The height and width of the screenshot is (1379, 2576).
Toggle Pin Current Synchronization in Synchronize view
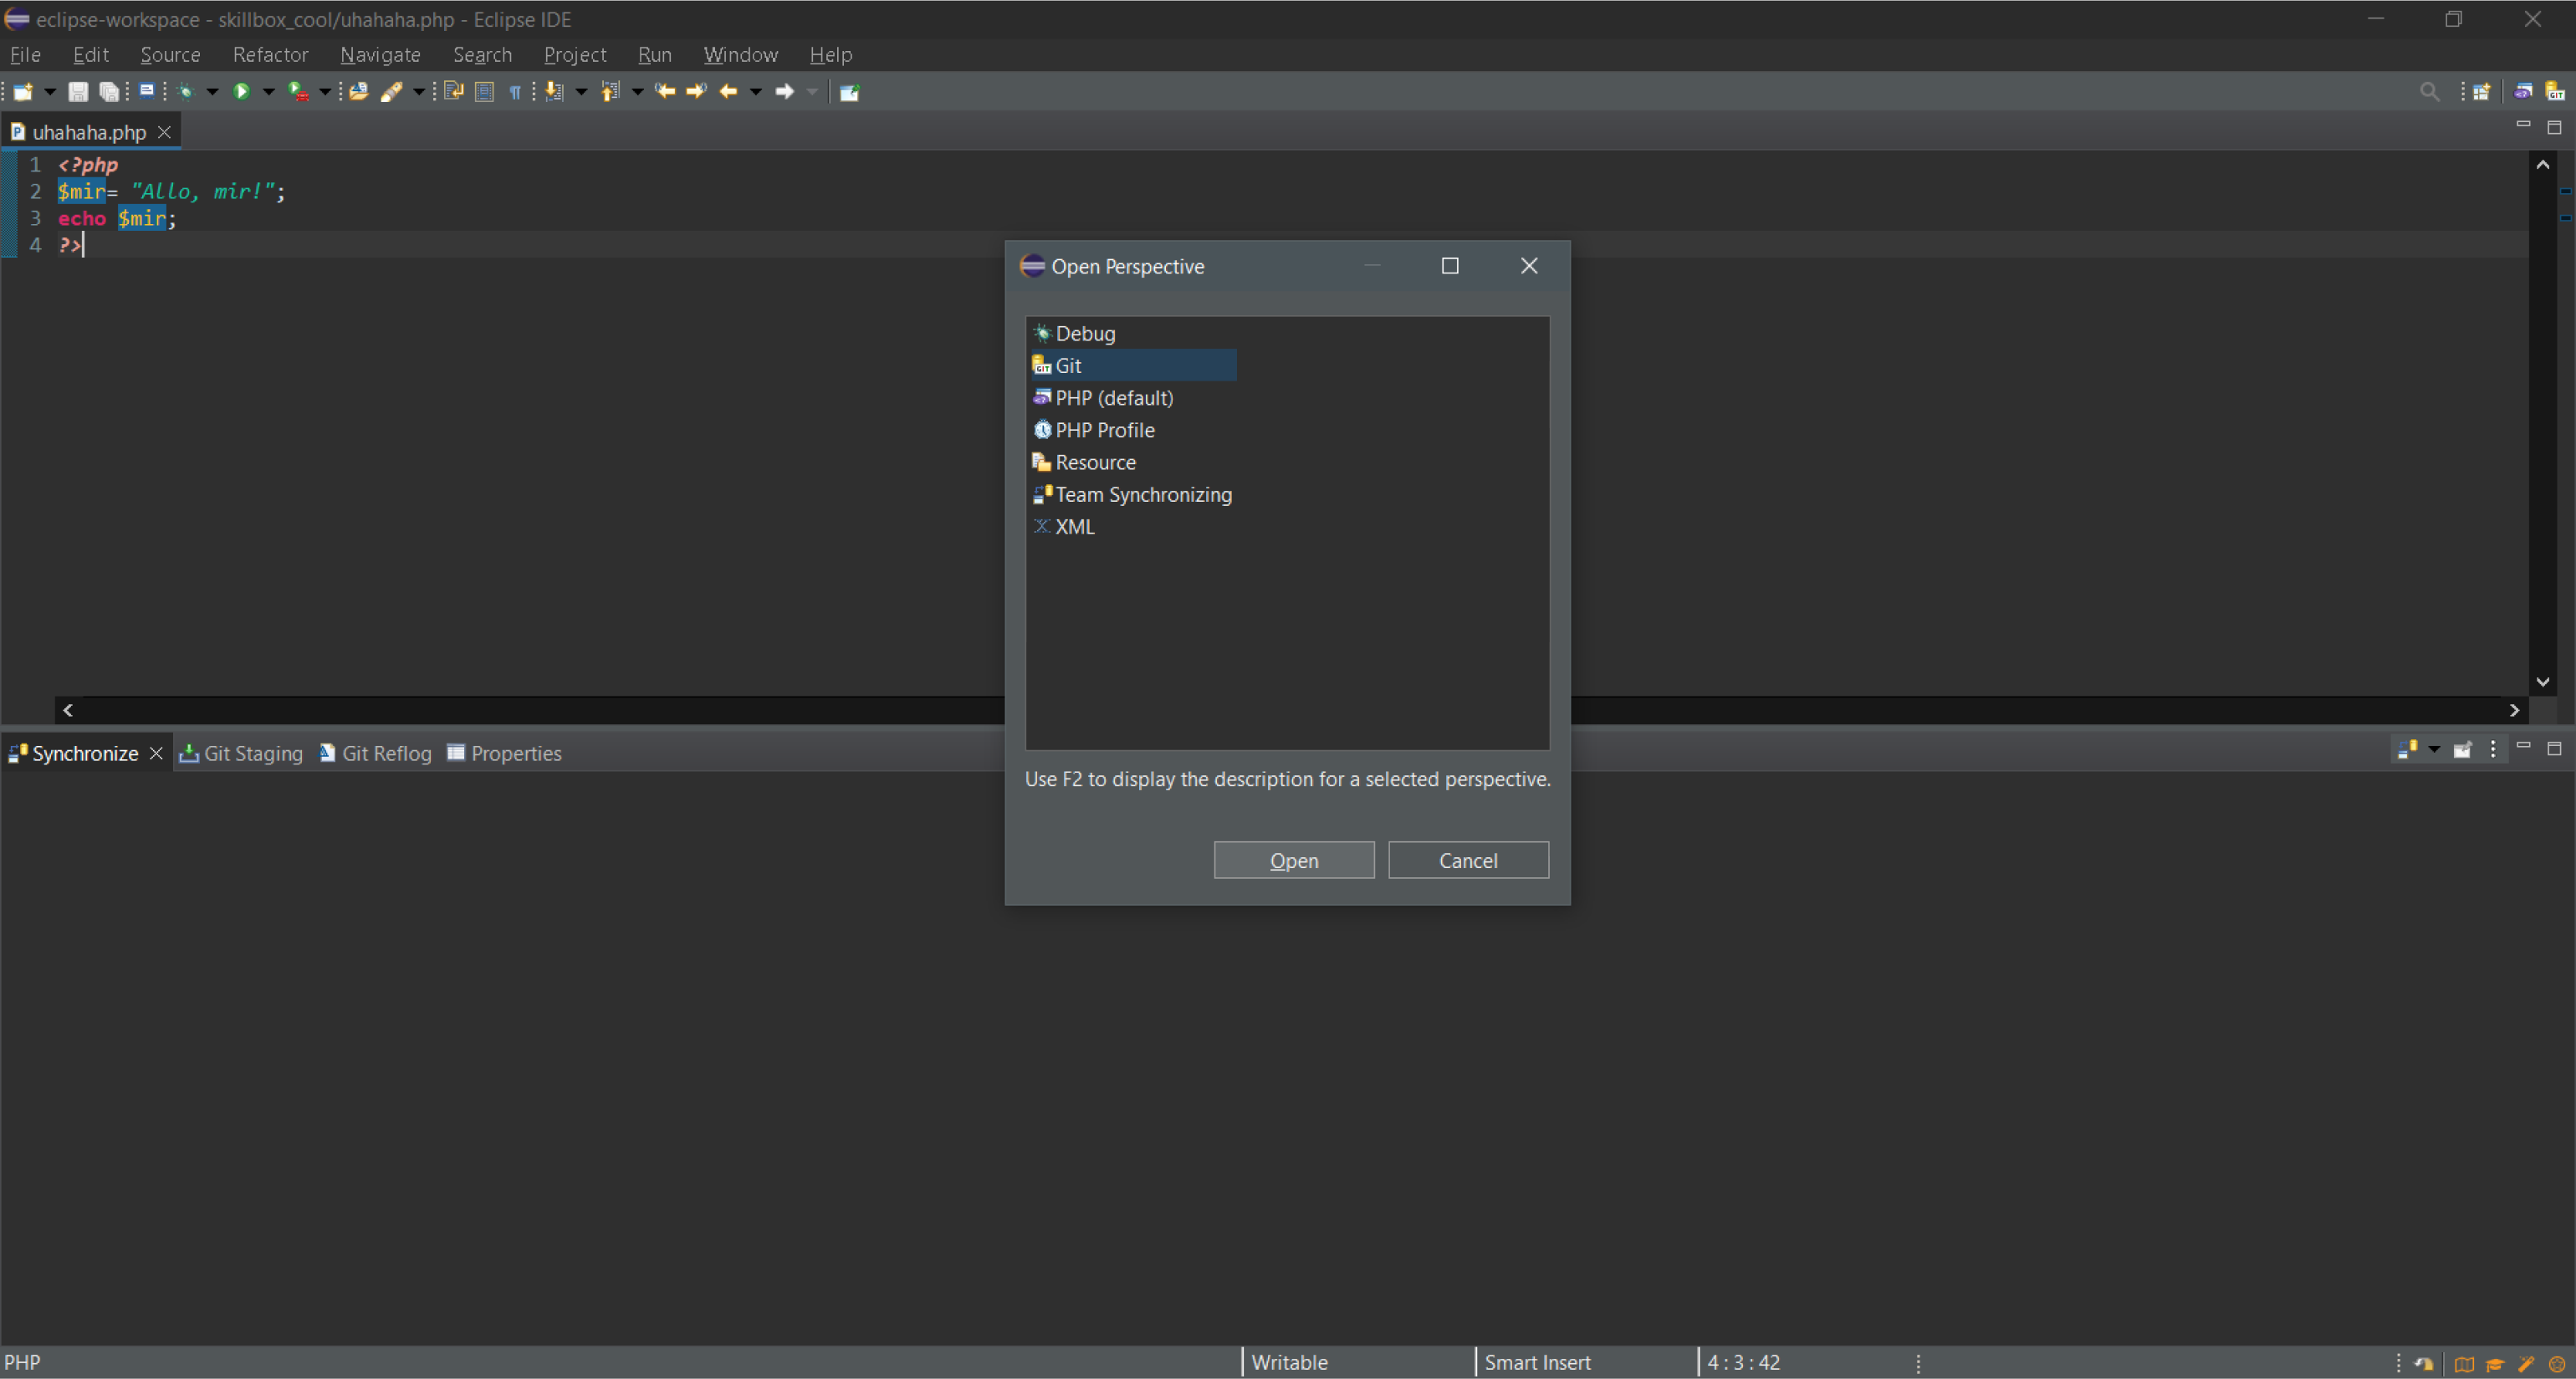click(x=2462, y=749)
